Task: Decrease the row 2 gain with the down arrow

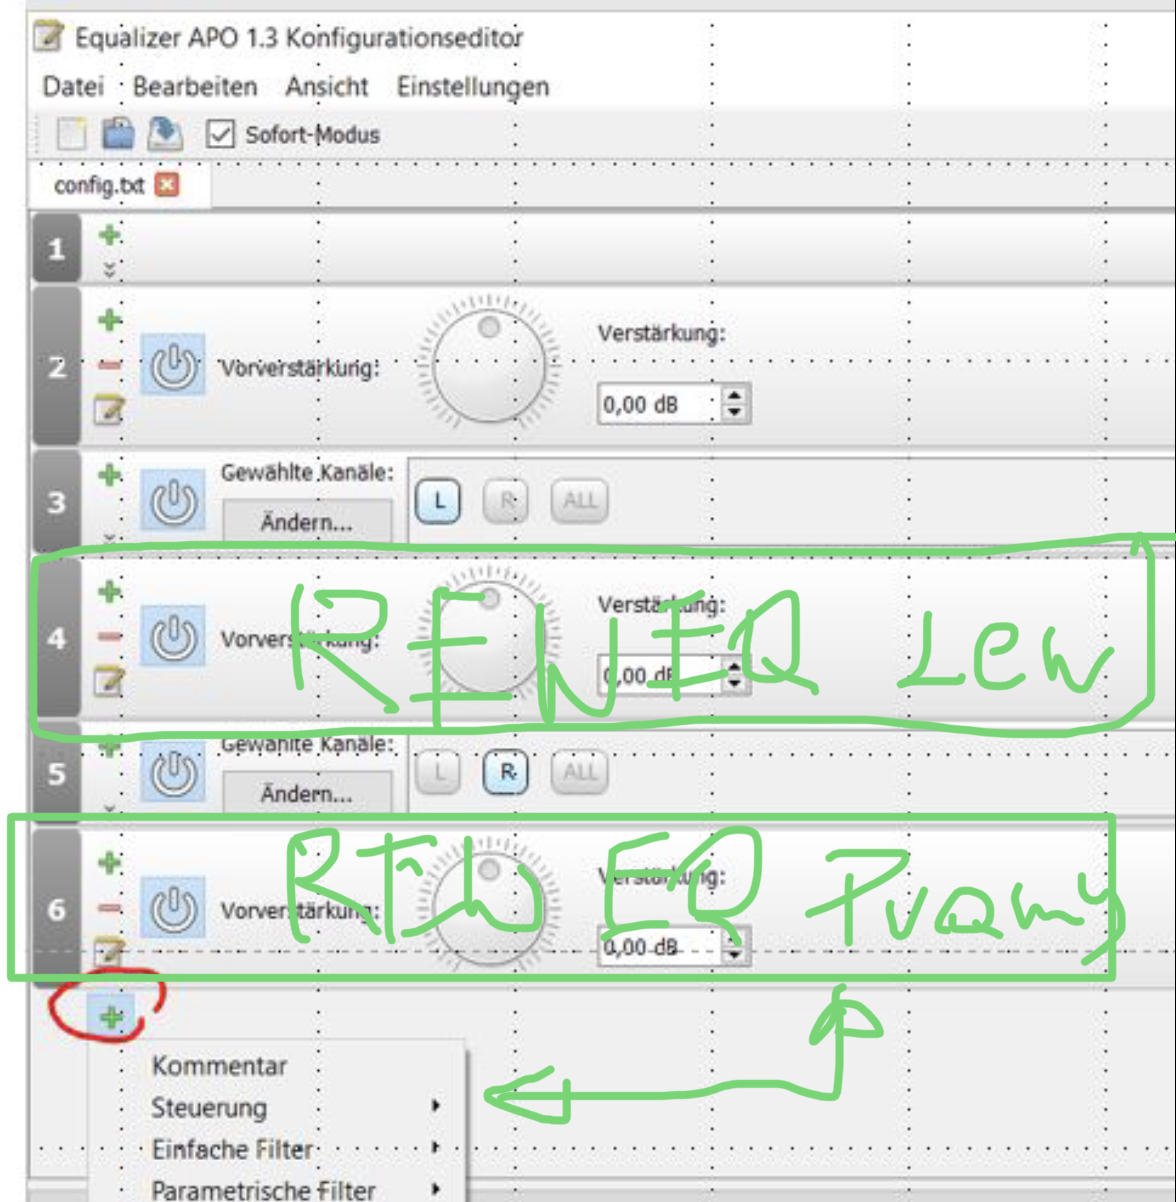Action: (735, 412)
